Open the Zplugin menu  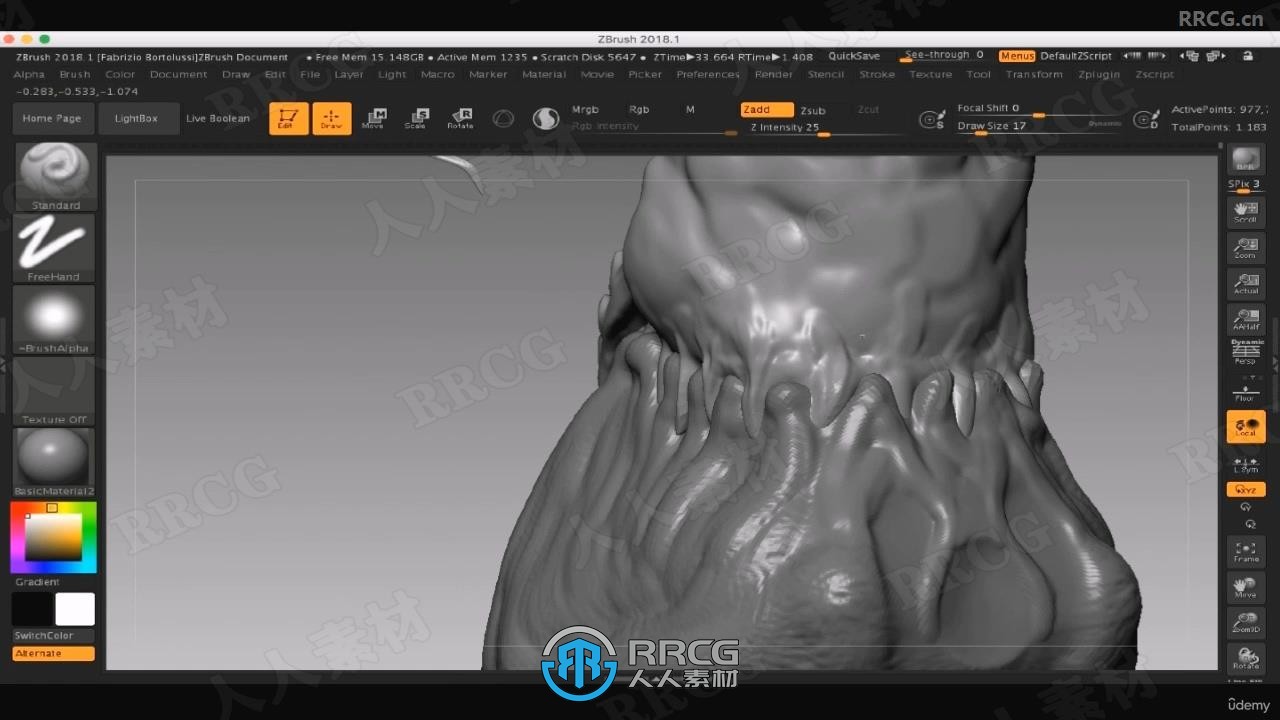pos(1100,75)
